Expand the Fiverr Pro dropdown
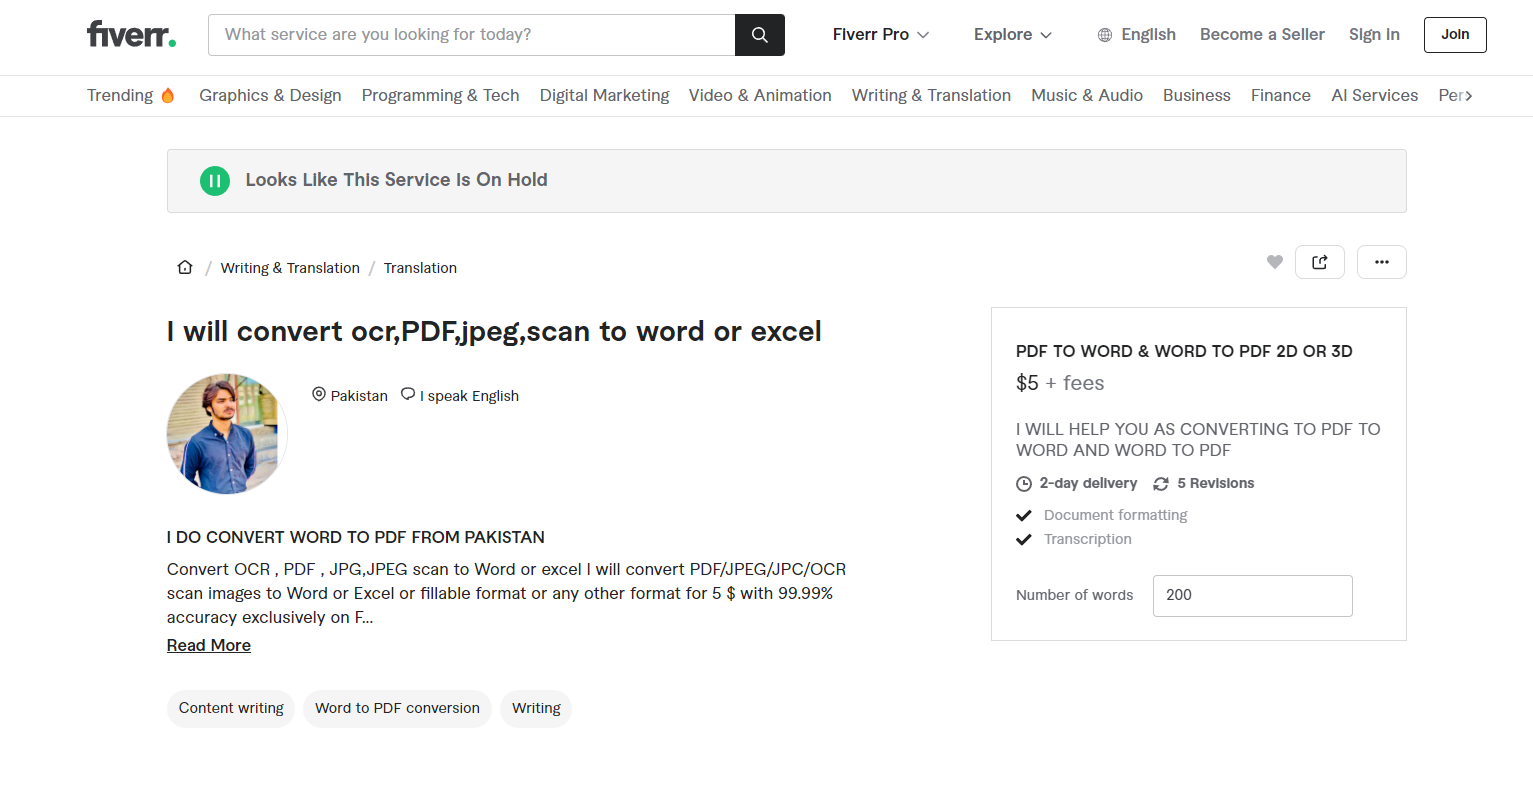This screenshot has height=791, width=1533. [x=880, y=35]
